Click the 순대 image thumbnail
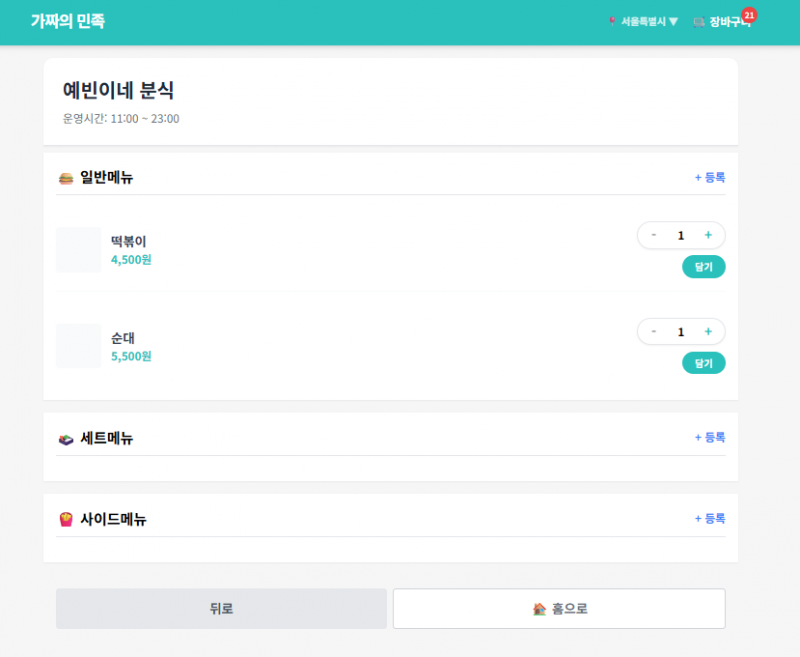The image size is (800, 657). click(79, 346)
